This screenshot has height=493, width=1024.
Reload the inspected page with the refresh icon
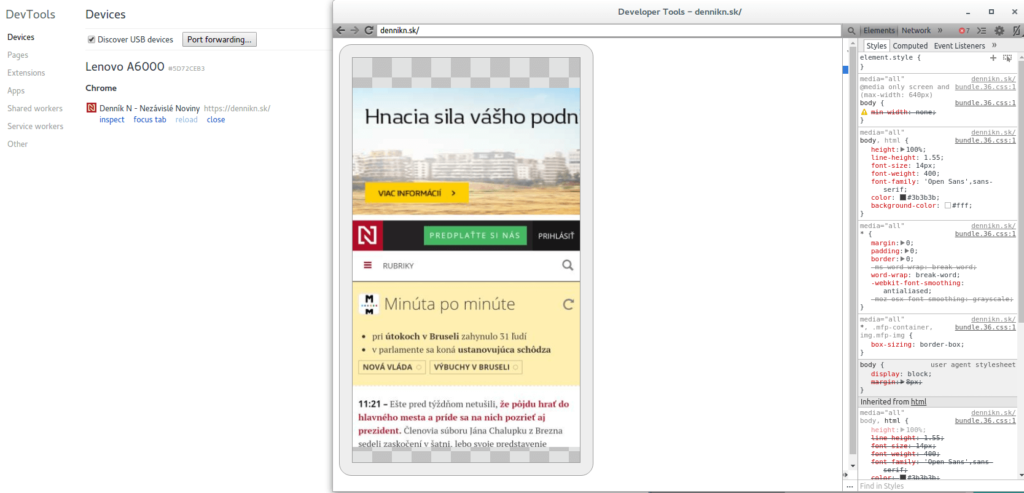[369, 30]
